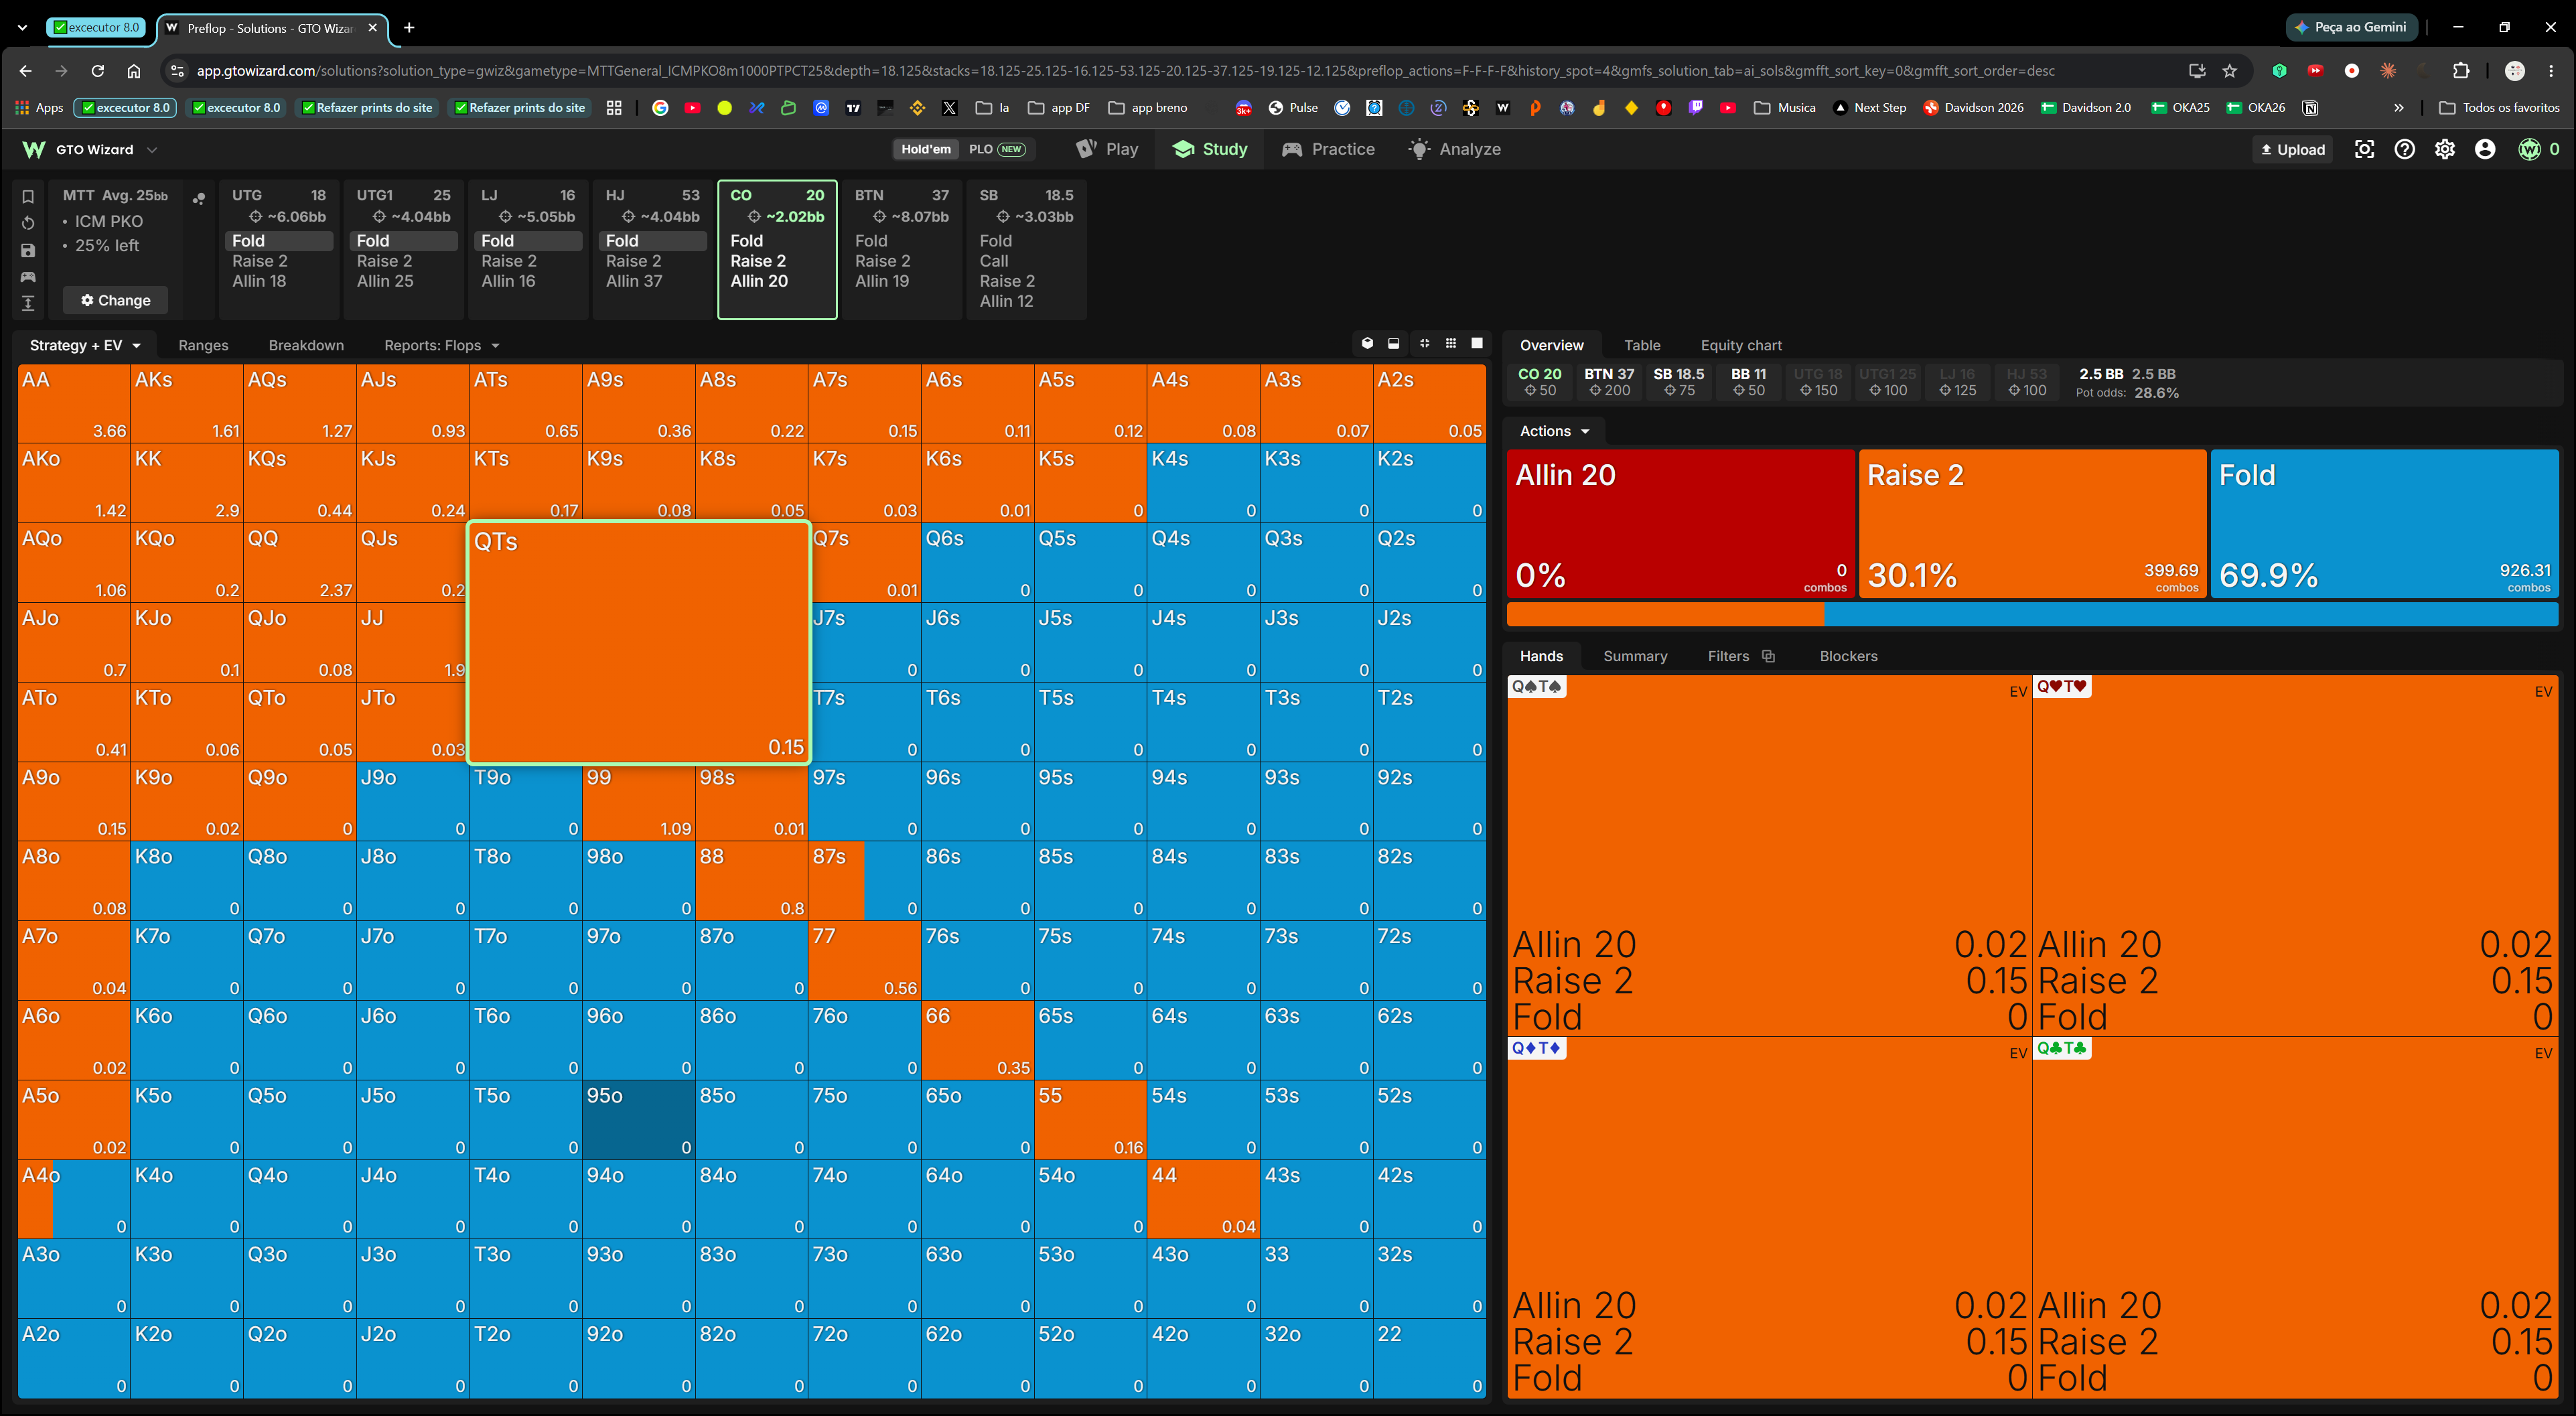2576x1416 pixels.
Task: Open the Ranges tab
Action: pyautogui.click(x=203, y=345)
